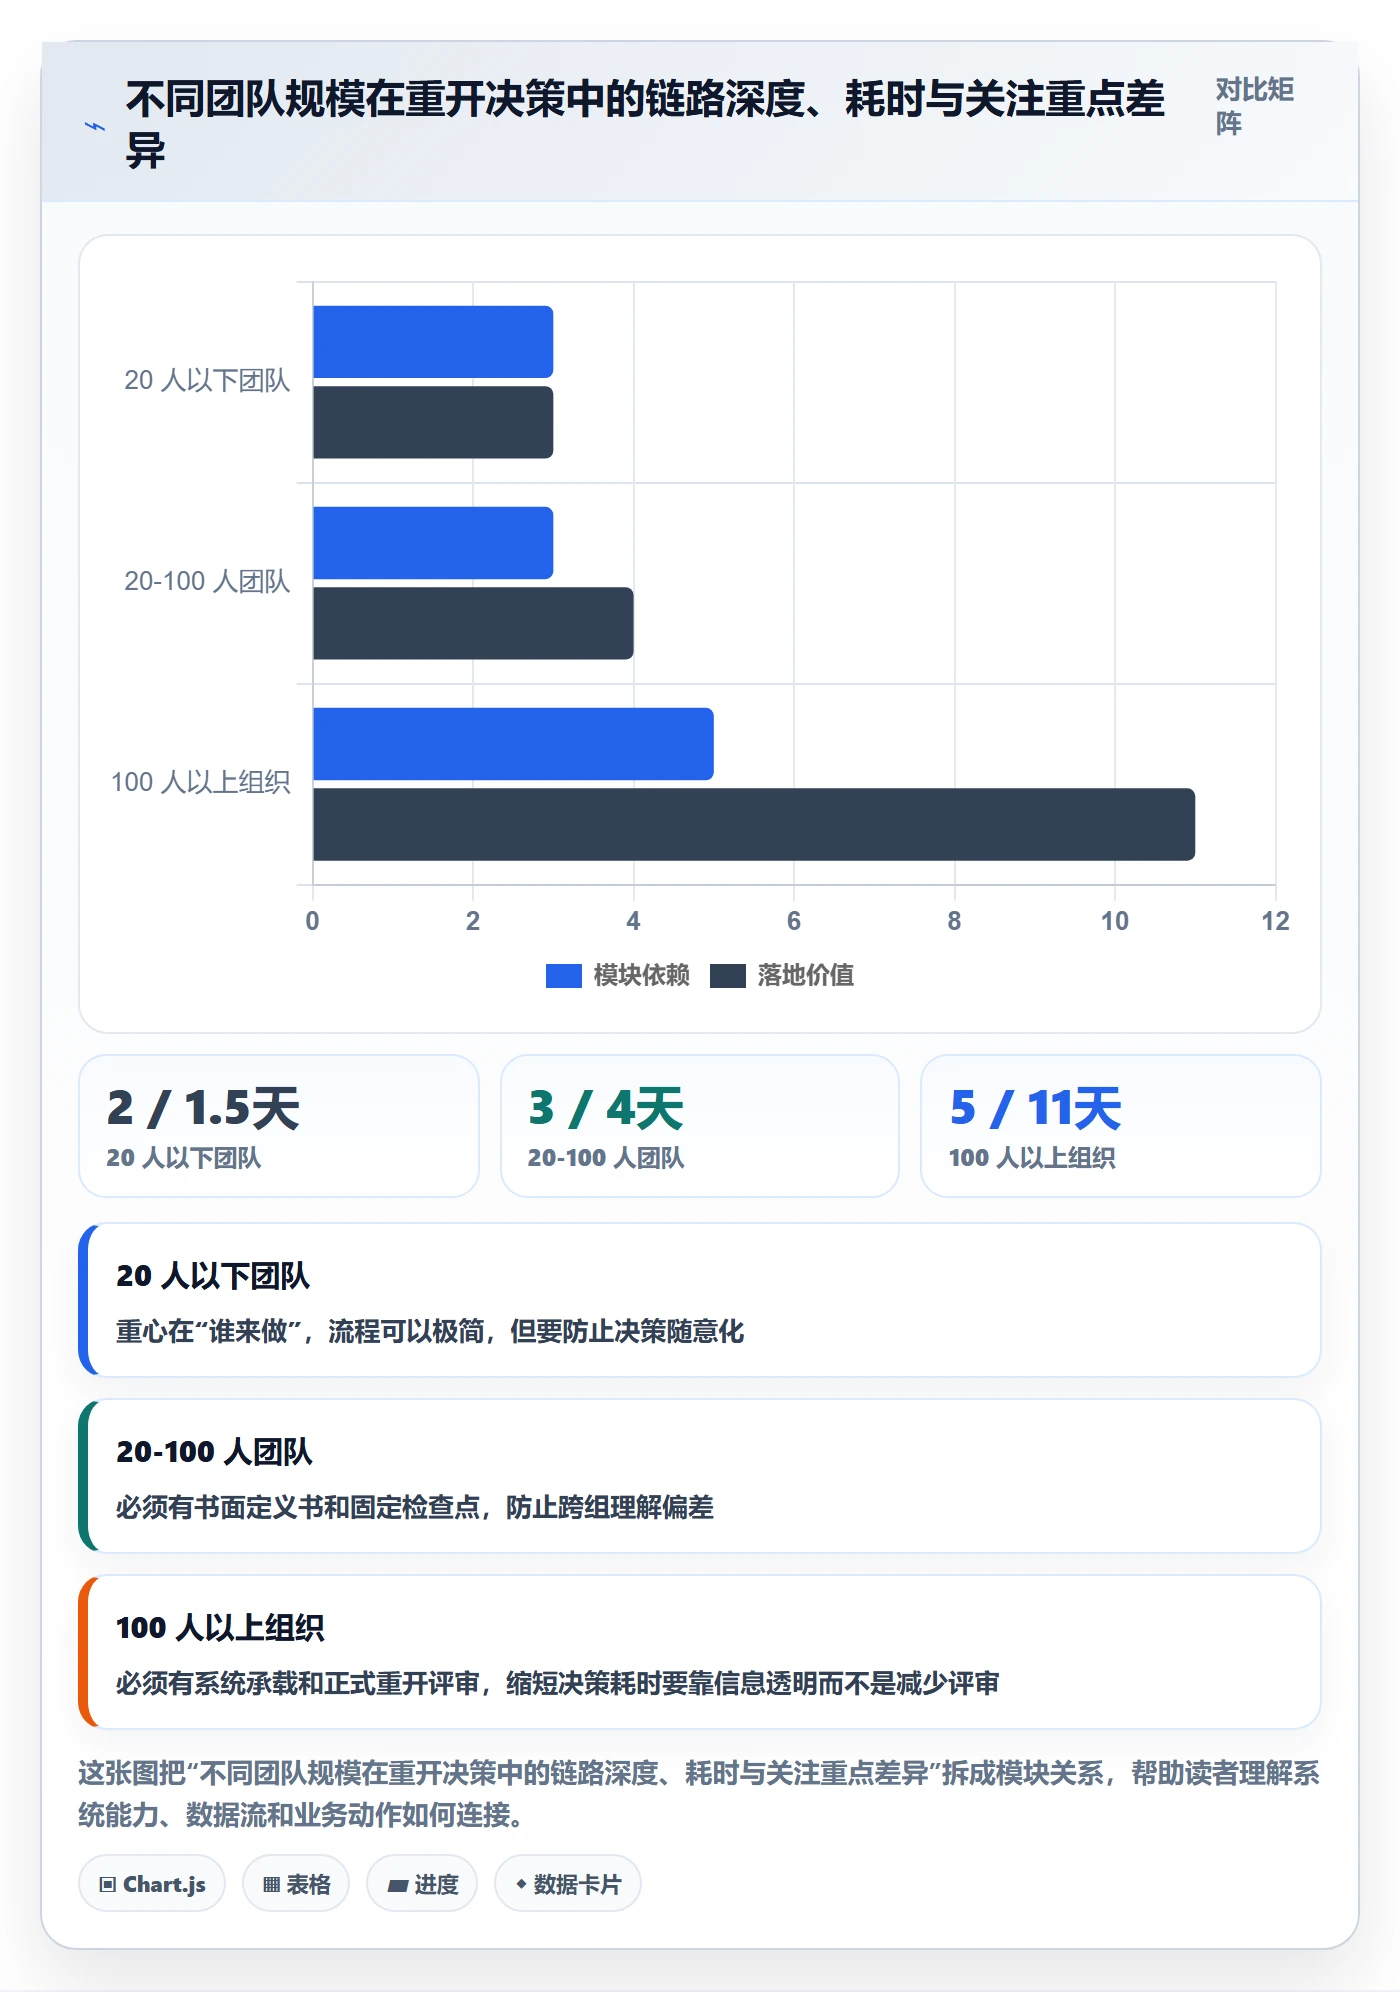The image size is (1400, 1992).
Task: Open the 5 / 11天 stat card
Action: [x=1121, y=1126]
